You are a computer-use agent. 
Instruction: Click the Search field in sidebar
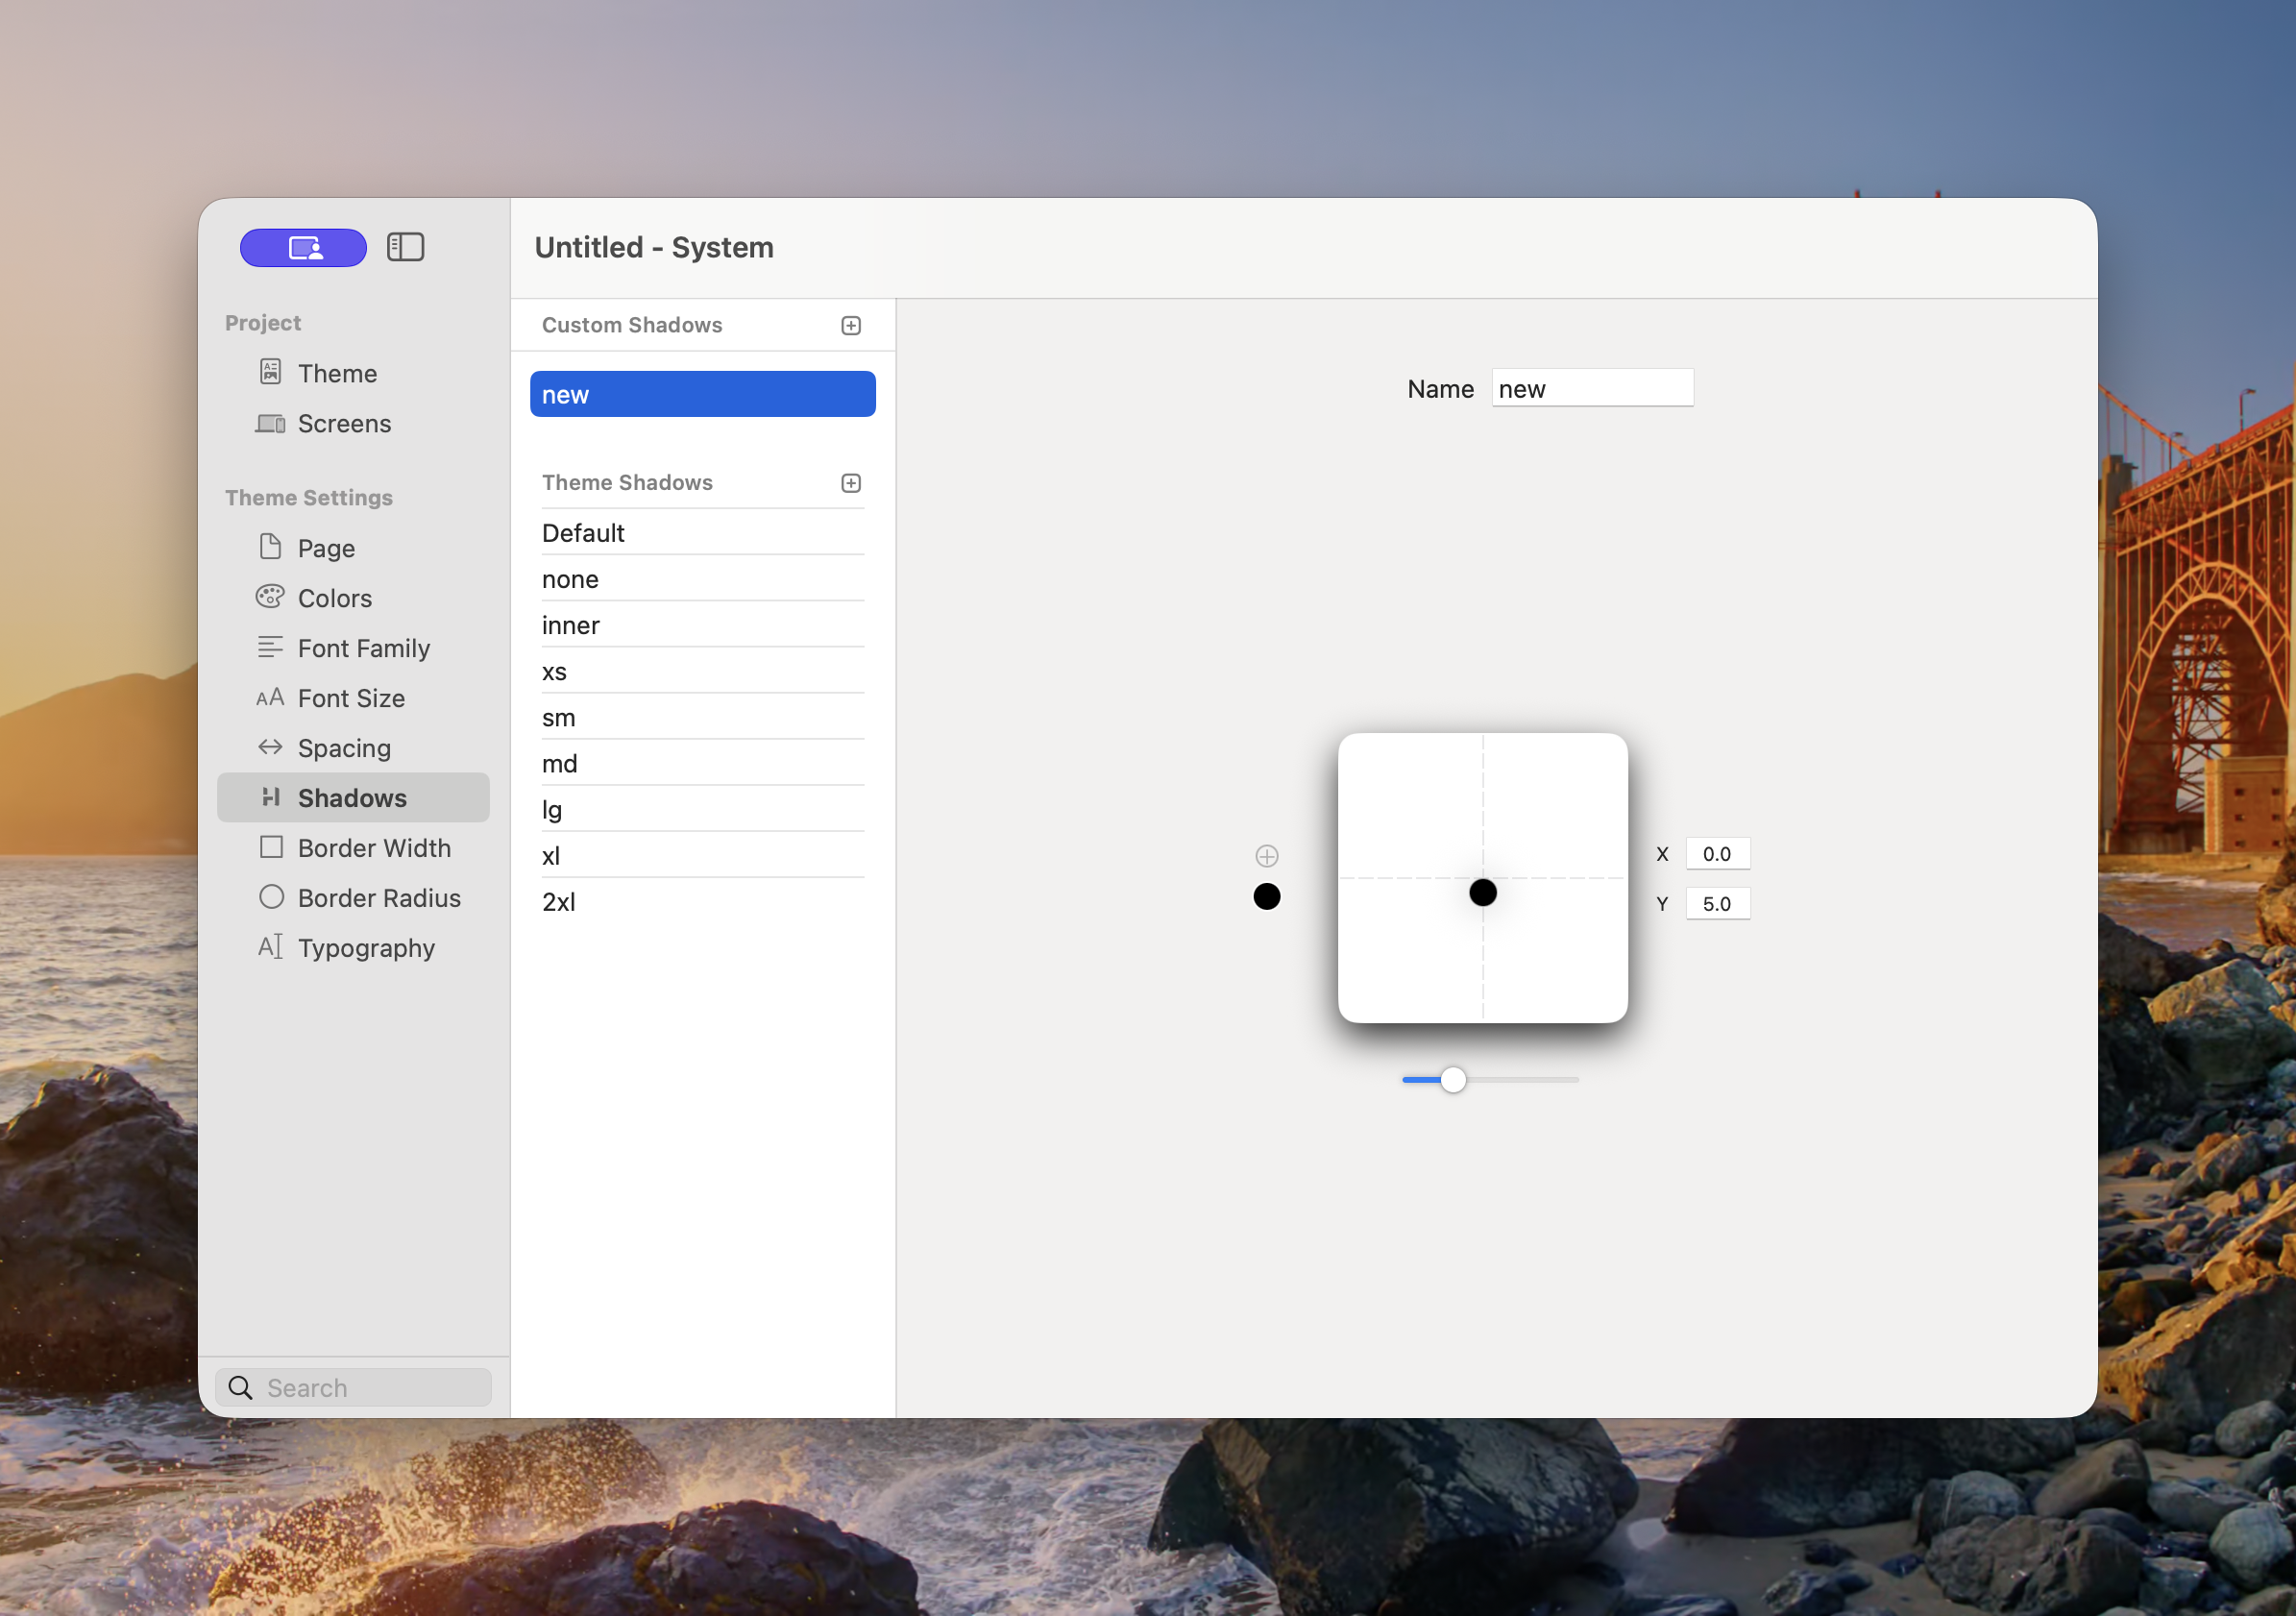(353, 1387)
